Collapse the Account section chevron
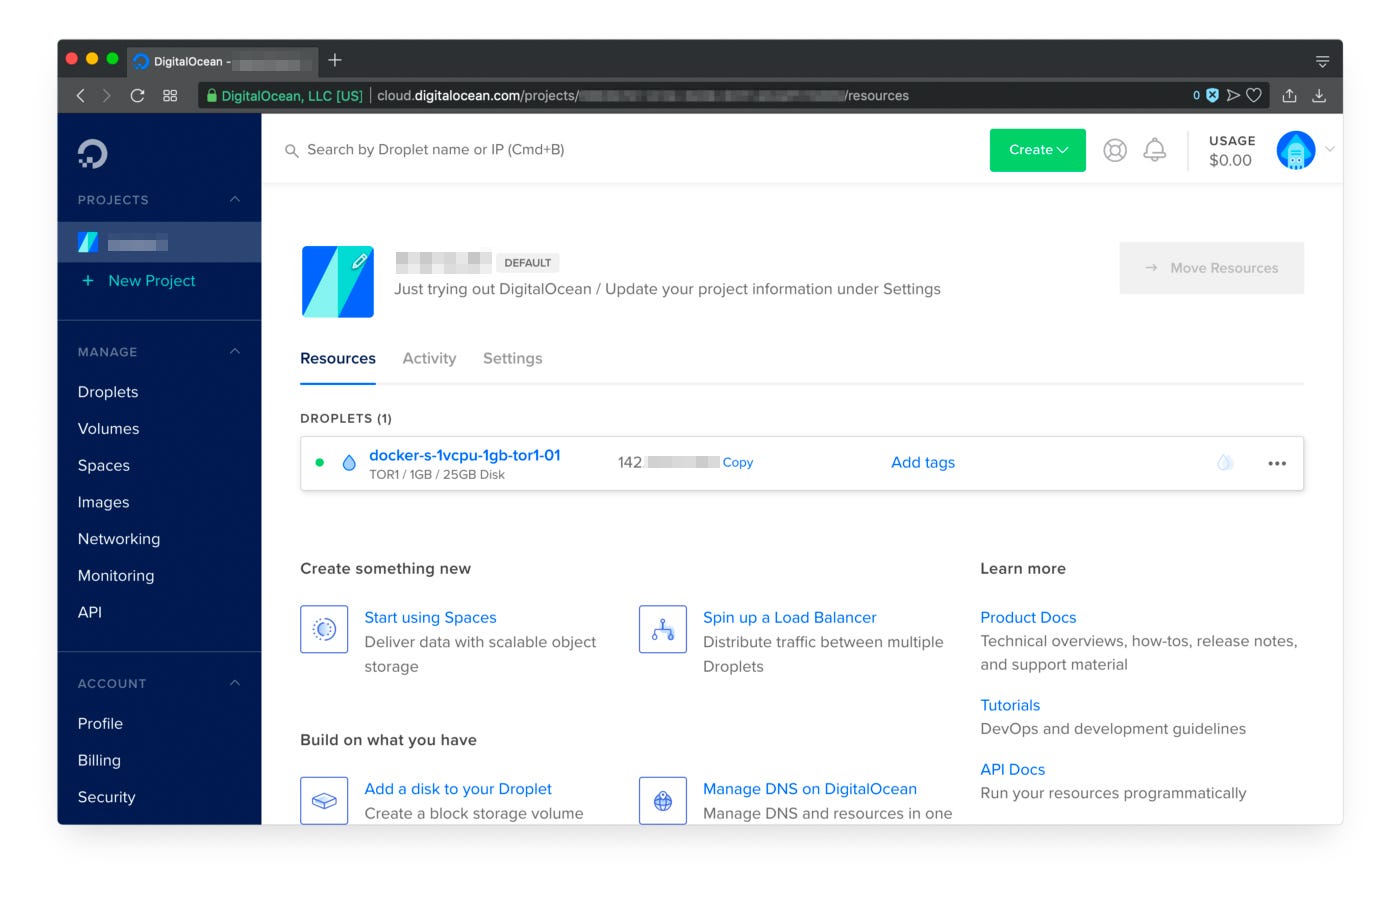The height and width of the screenshot is (900, 1400). [235, 683]
